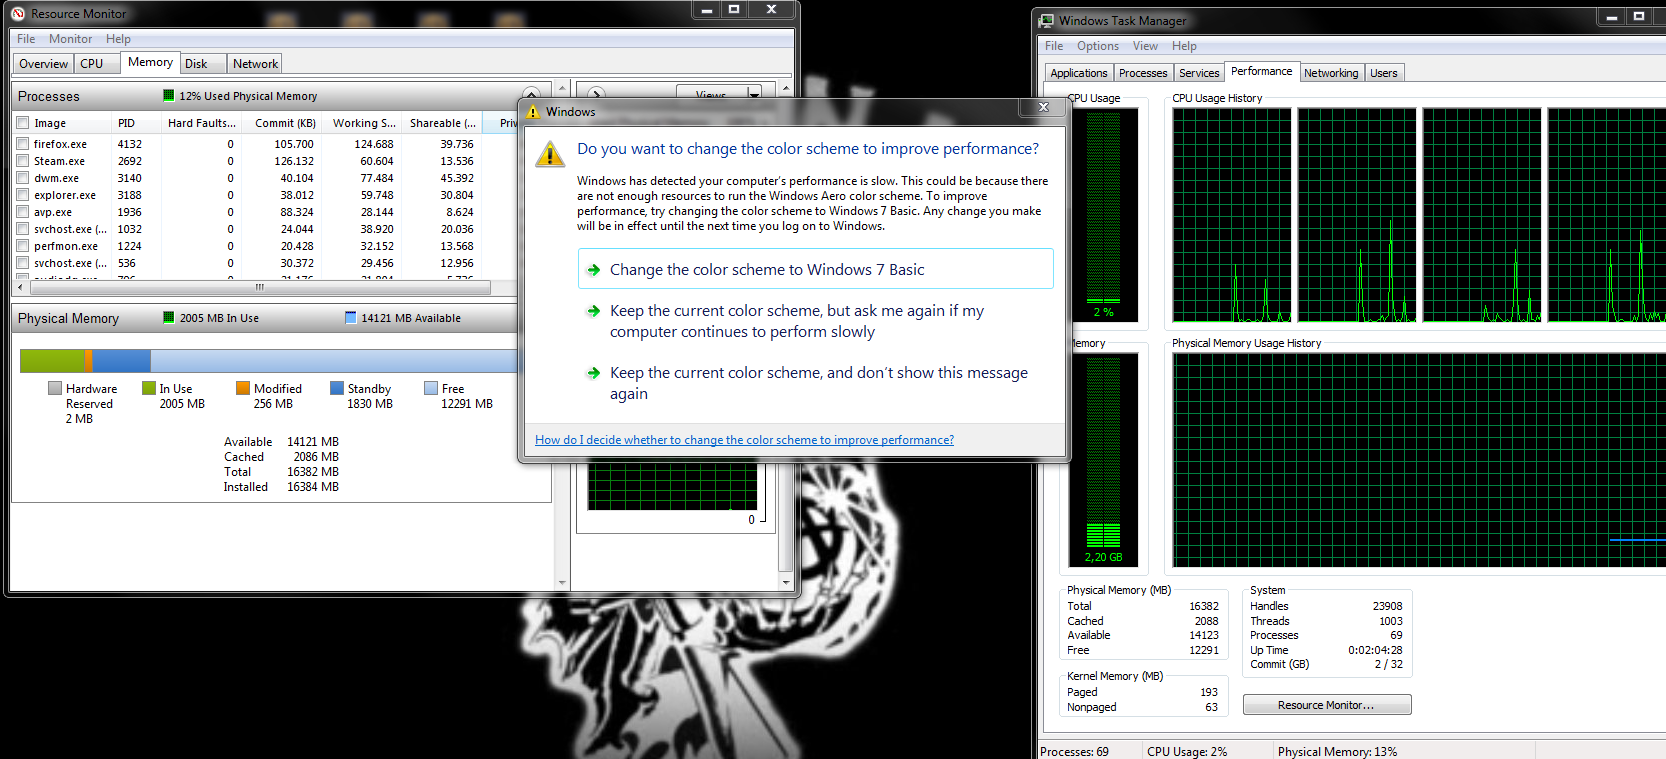The width and height of the screenshot is (1666, 759).
Task: Choose keep scheme but ask me again
Action: [815, 321]
